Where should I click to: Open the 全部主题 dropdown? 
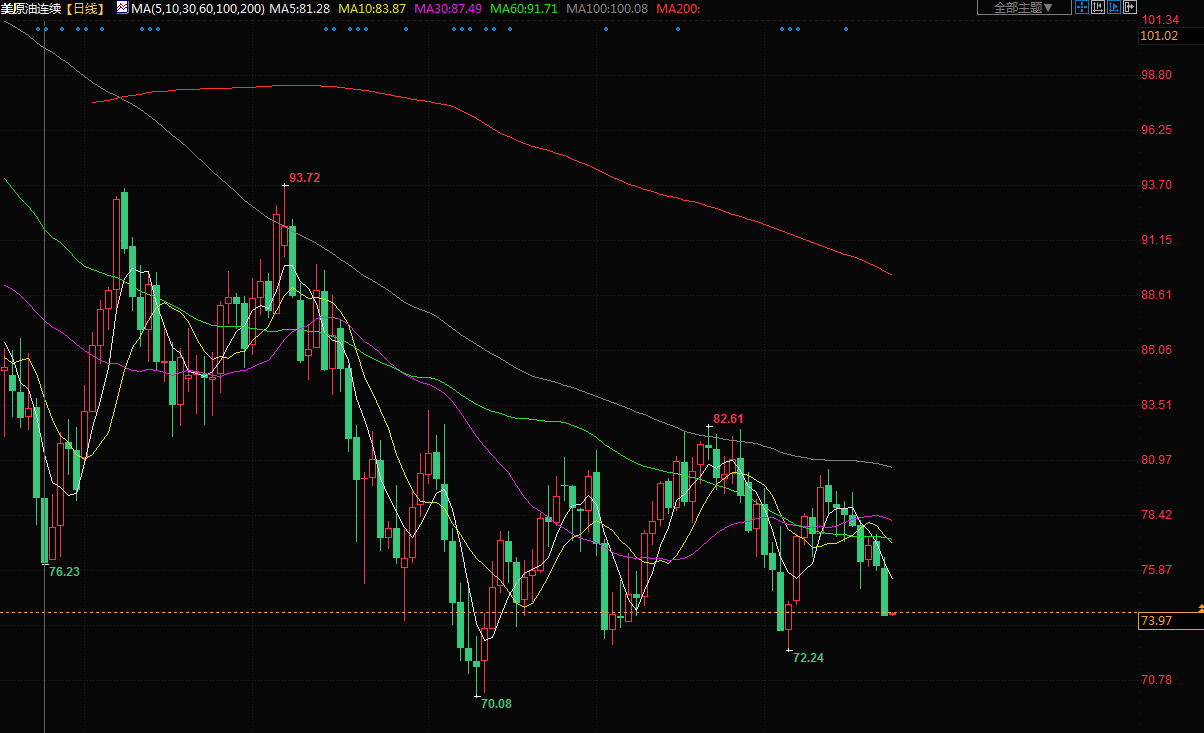[x=1023, y=8]
